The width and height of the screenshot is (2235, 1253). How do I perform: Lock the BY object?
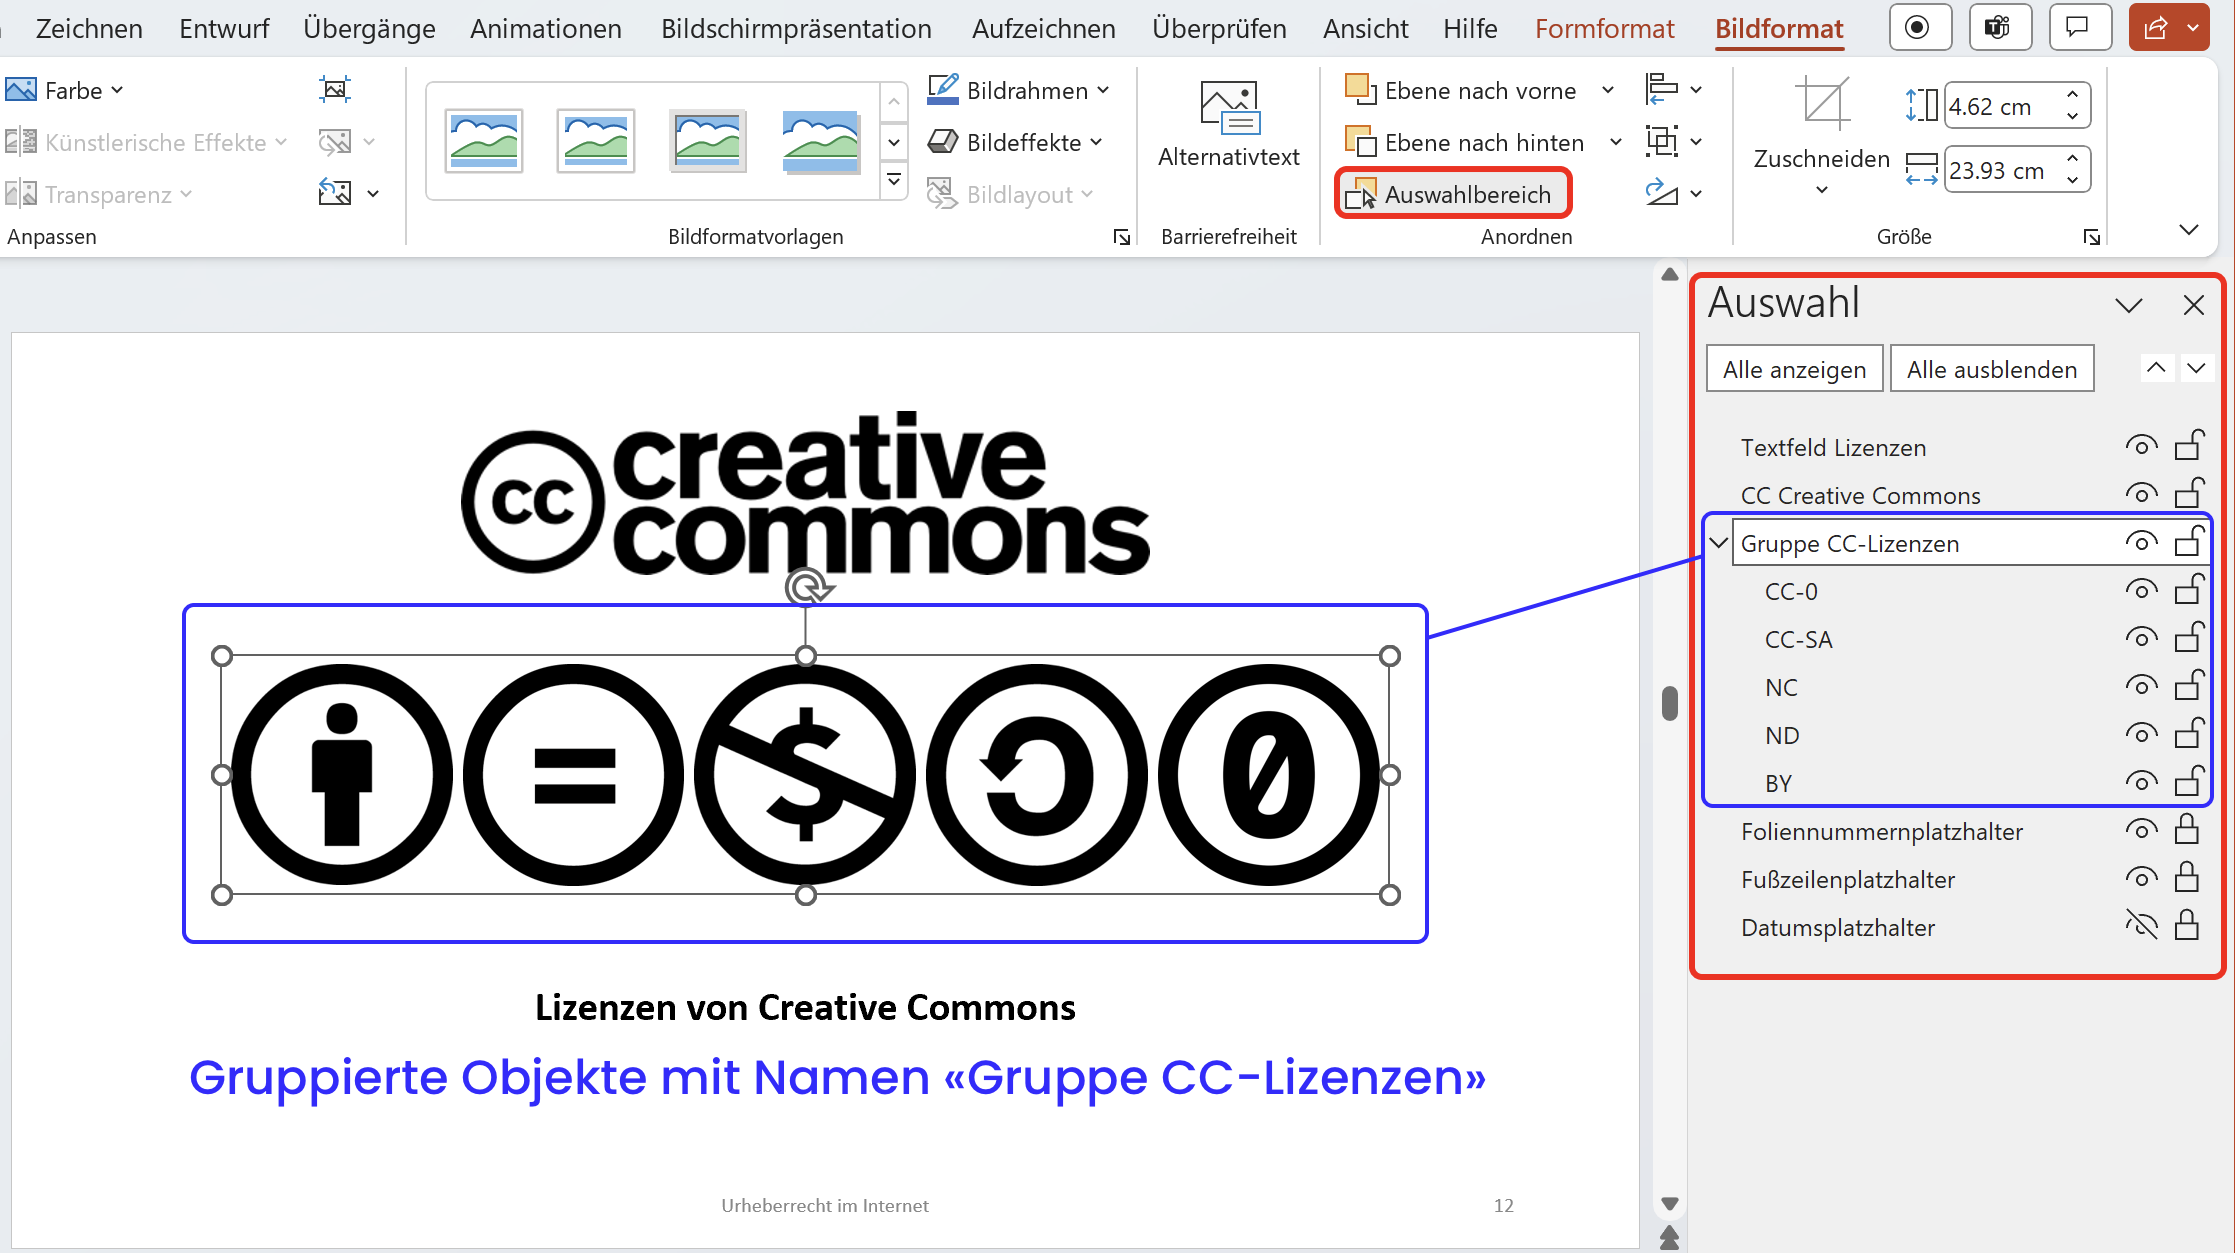click(2190, 780)
